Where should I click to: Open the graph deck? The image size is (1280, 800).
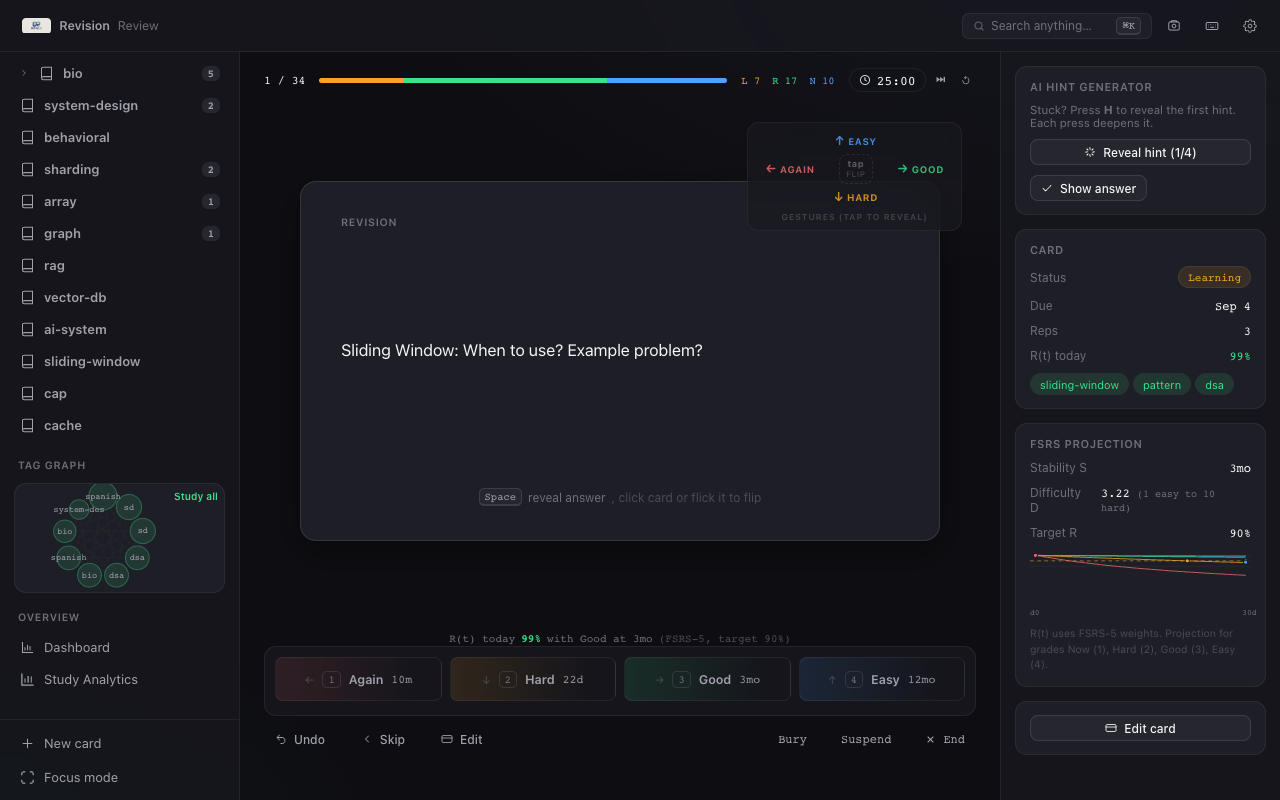click(x=120, y=233)
